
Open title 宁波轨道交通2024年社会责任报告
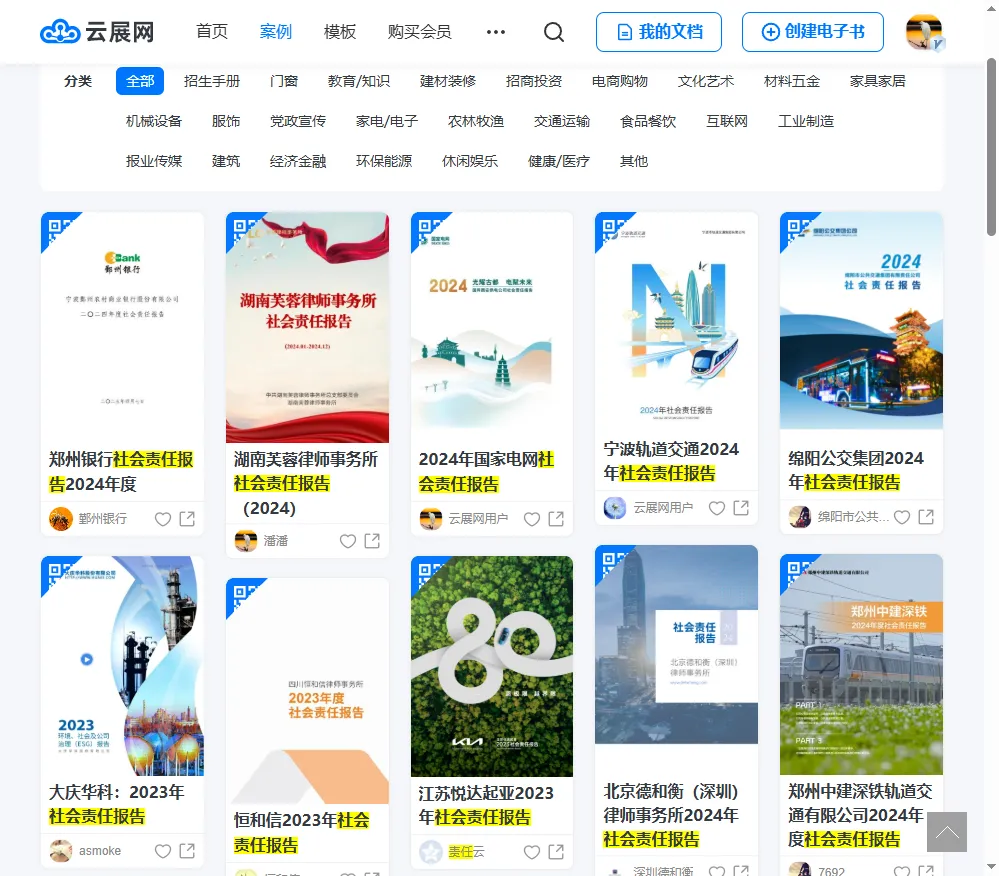click(x=671, y=461)
